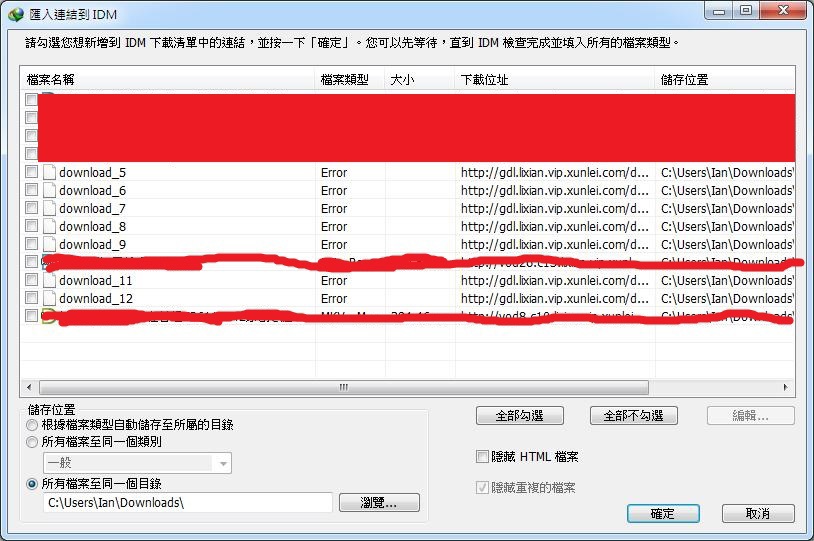814x541 pixels.
Task: Sort by 大小 column header
Action: pos(419,79)
